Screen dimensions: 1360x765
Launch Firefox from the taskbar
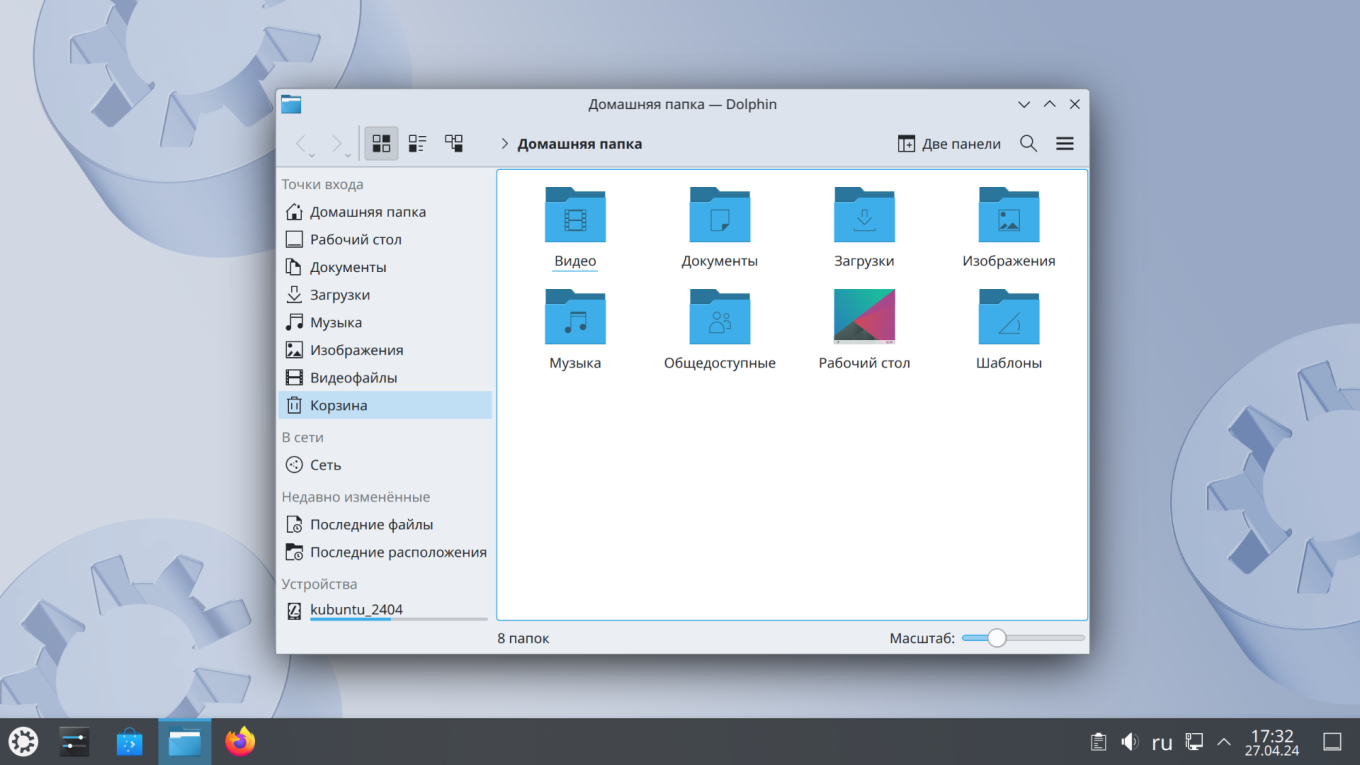pos(240,742)
